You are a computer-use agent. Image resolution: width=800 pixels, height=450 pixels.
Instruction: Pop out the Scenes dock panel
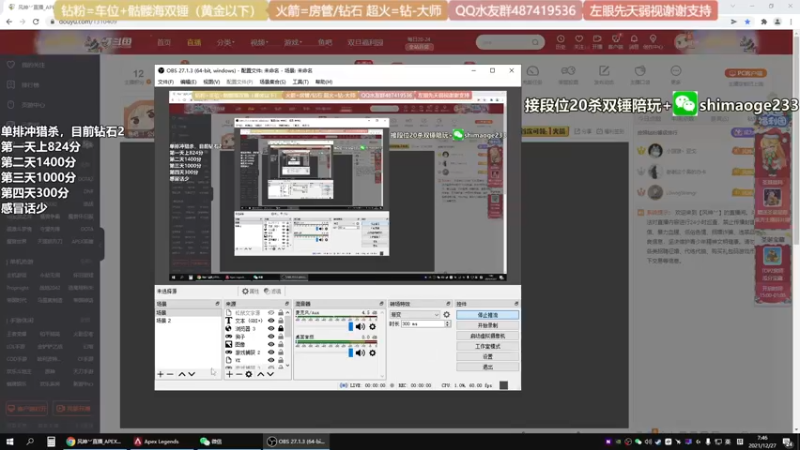tap(217, 304)
